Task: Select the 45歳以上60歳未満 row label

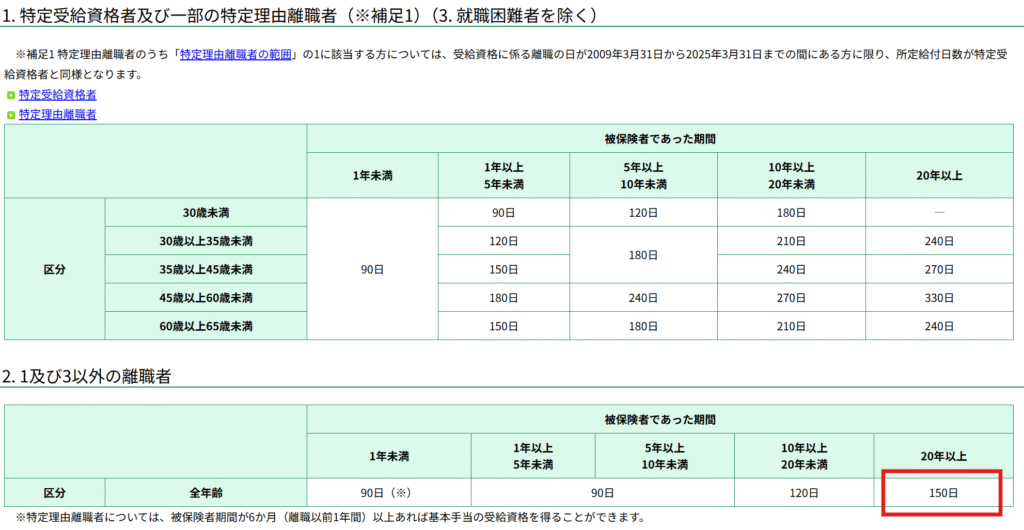Action: (x=206, y=298)
